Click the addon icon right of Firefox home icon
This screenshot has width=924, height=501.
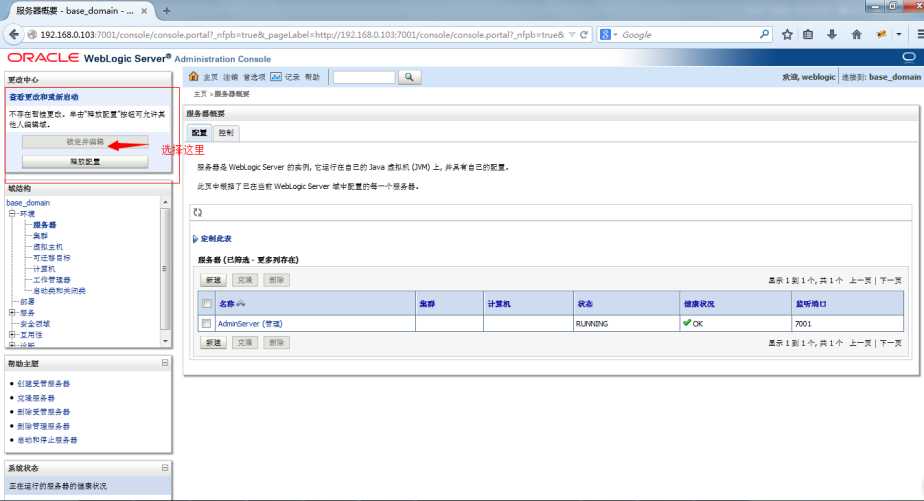[882, 35]
